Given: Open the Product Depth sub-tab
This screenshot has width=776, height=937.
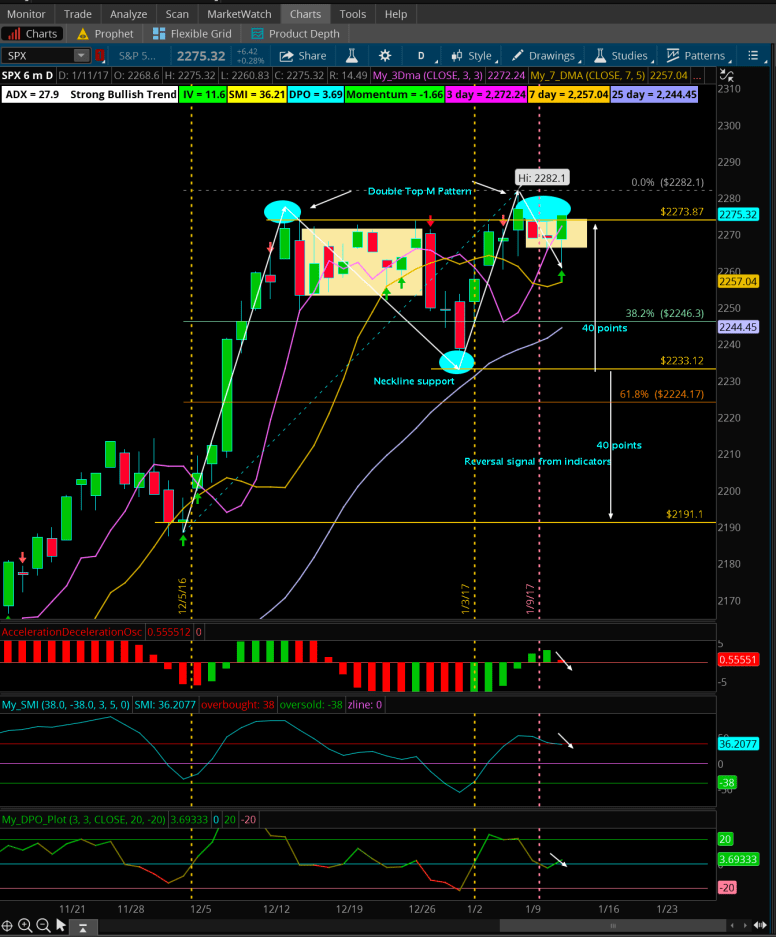Looking at the screenshot, I should [296, 34].
